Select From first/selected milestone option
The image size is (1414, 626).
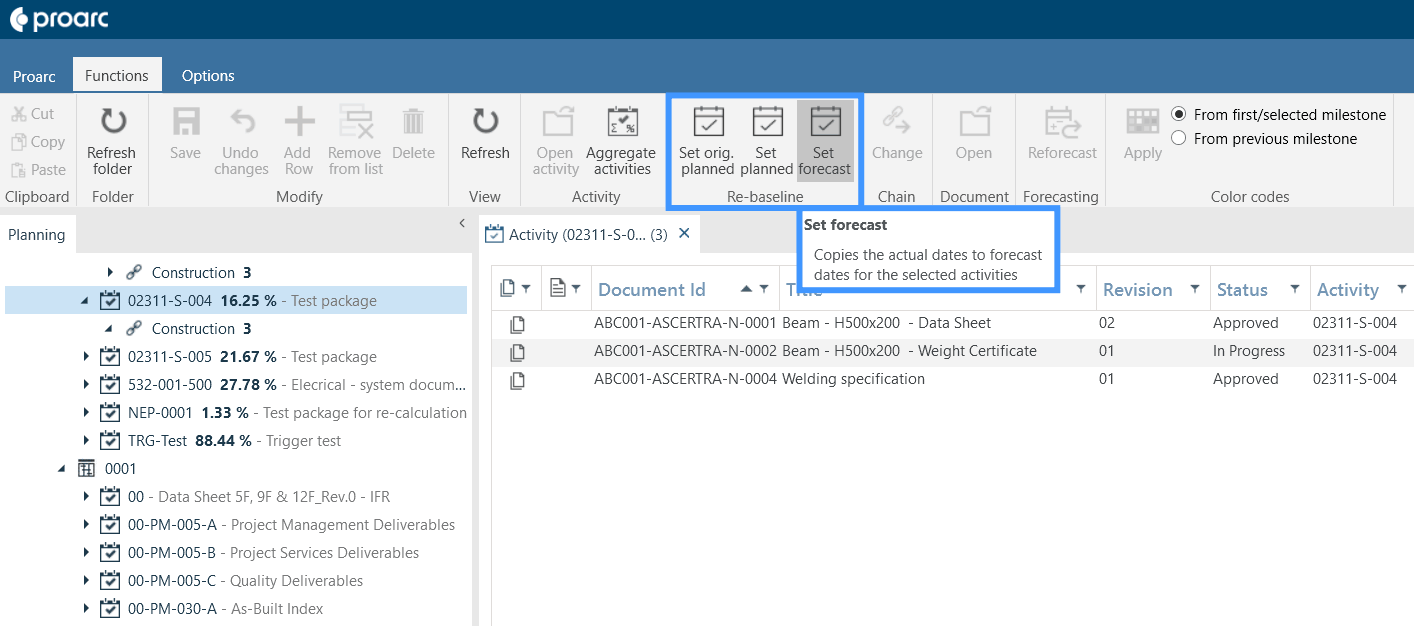pos(1178,114)
